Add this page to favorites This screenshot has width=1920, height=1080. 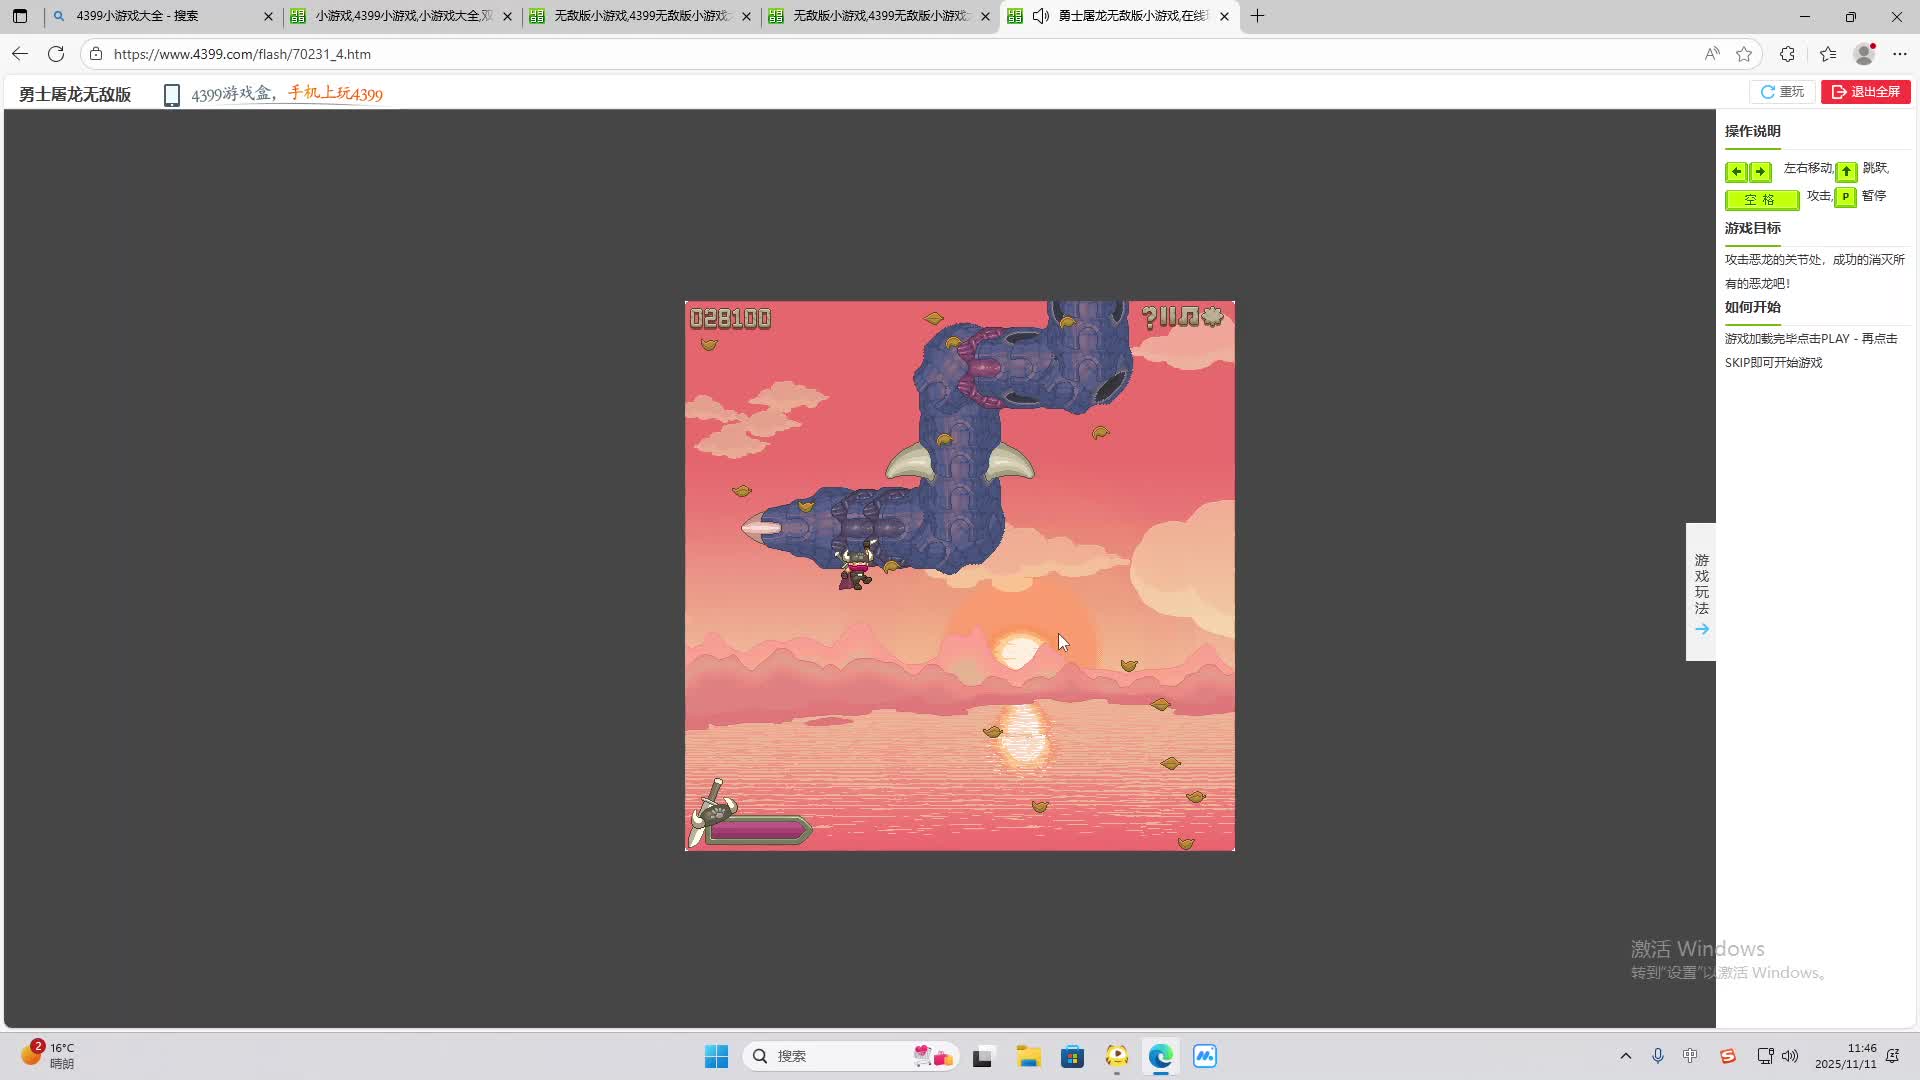pos(1744,54)
